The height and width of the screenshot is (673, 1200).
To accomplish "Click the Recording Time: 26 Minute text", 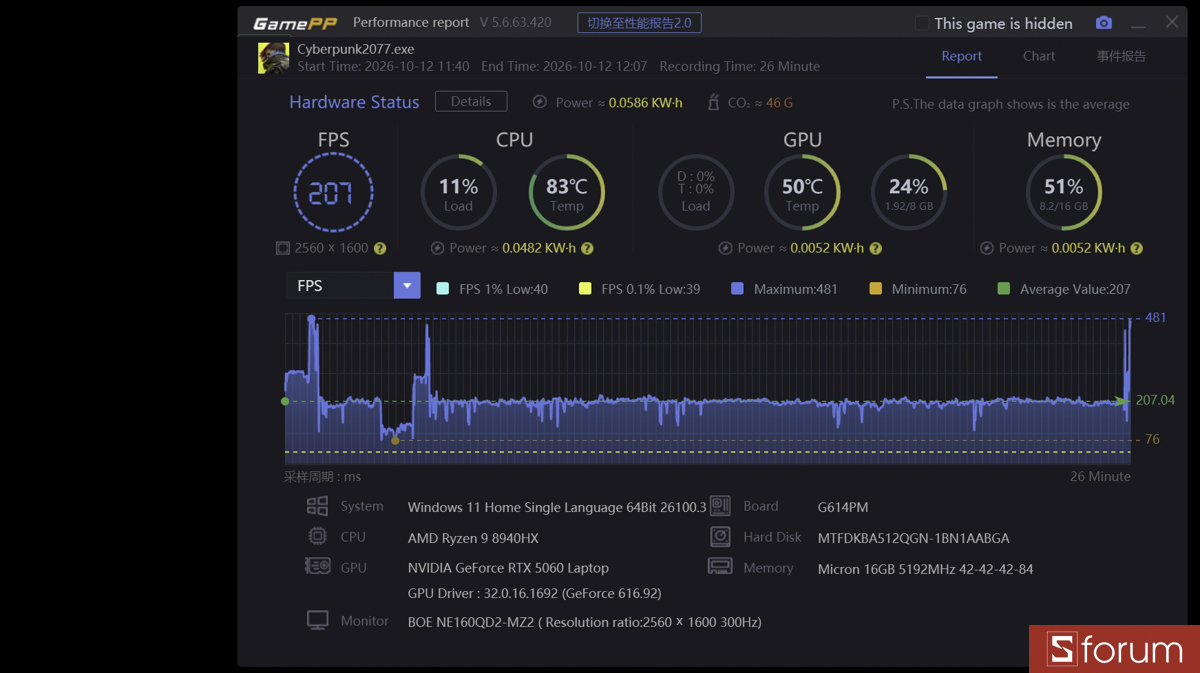I will coord(739,66).
